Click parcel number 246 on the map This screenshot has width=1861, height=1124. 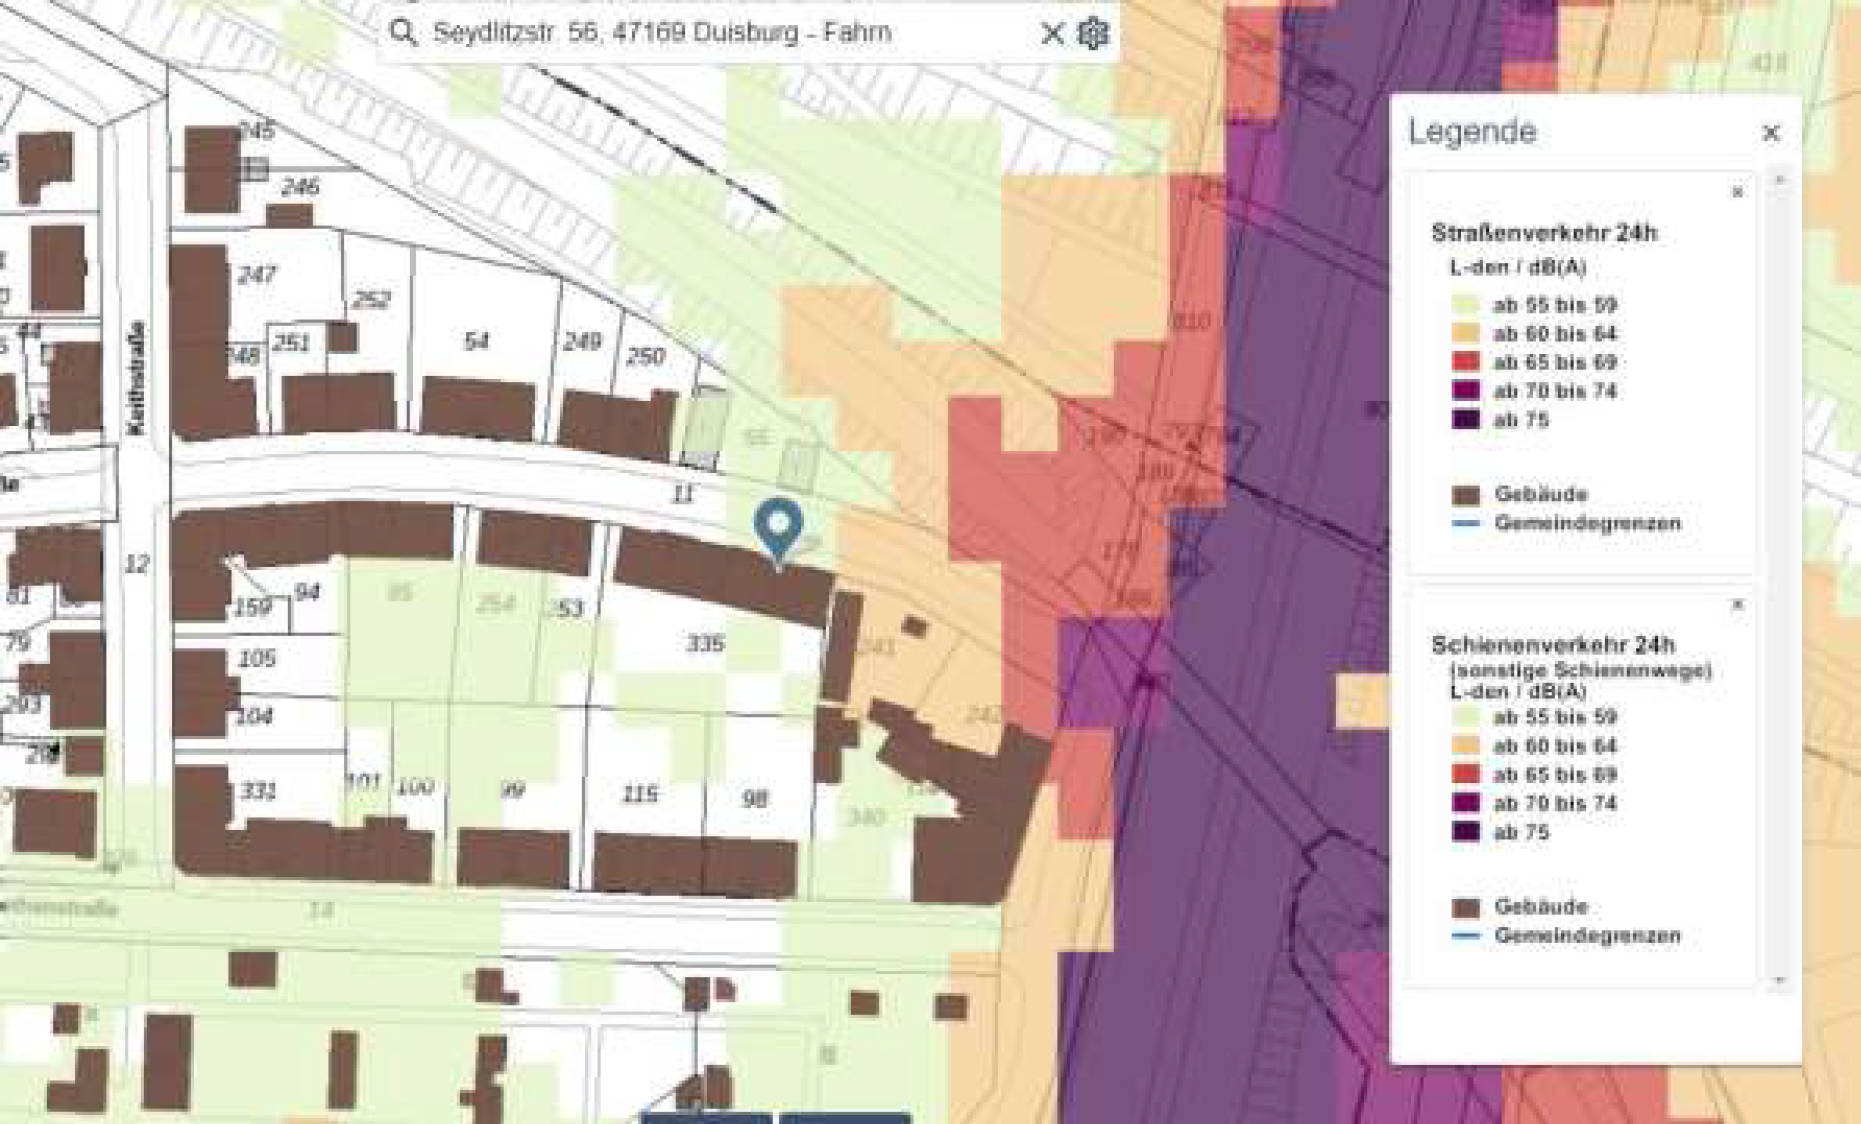click(300, 186)
